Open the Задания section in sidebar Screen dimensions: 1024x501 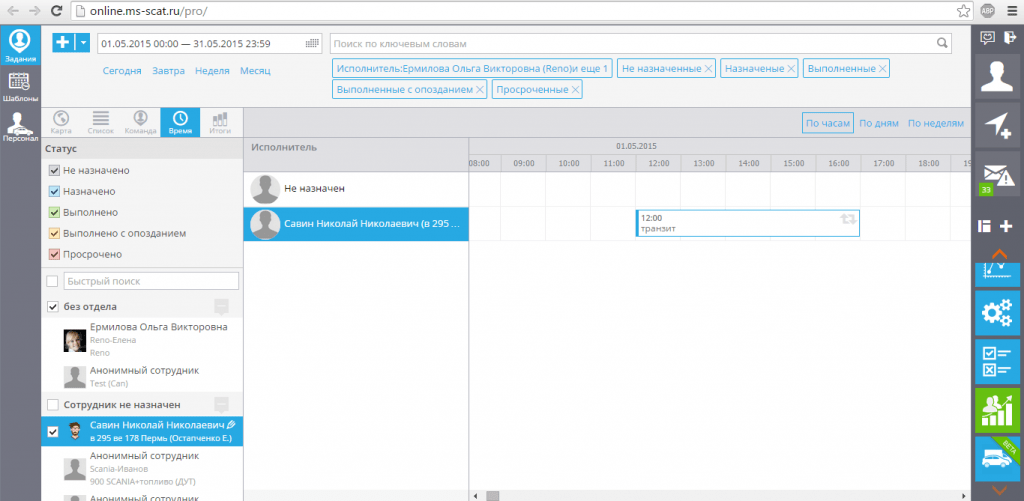20,46
